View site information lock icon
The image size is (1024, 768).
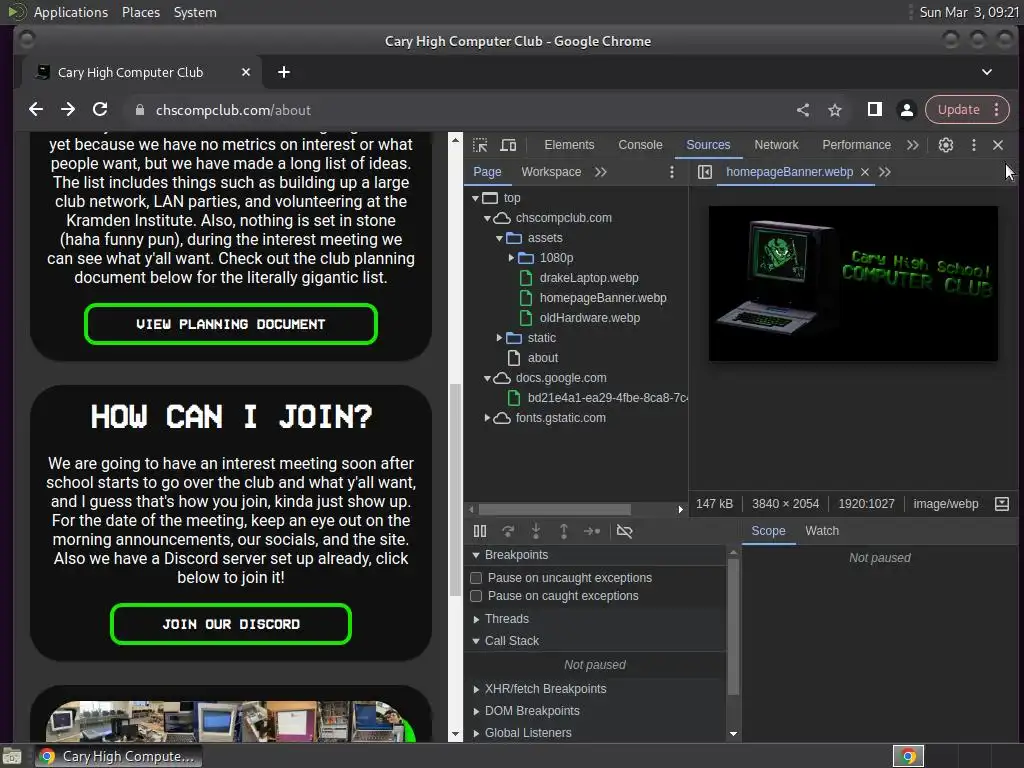(139, 110)
